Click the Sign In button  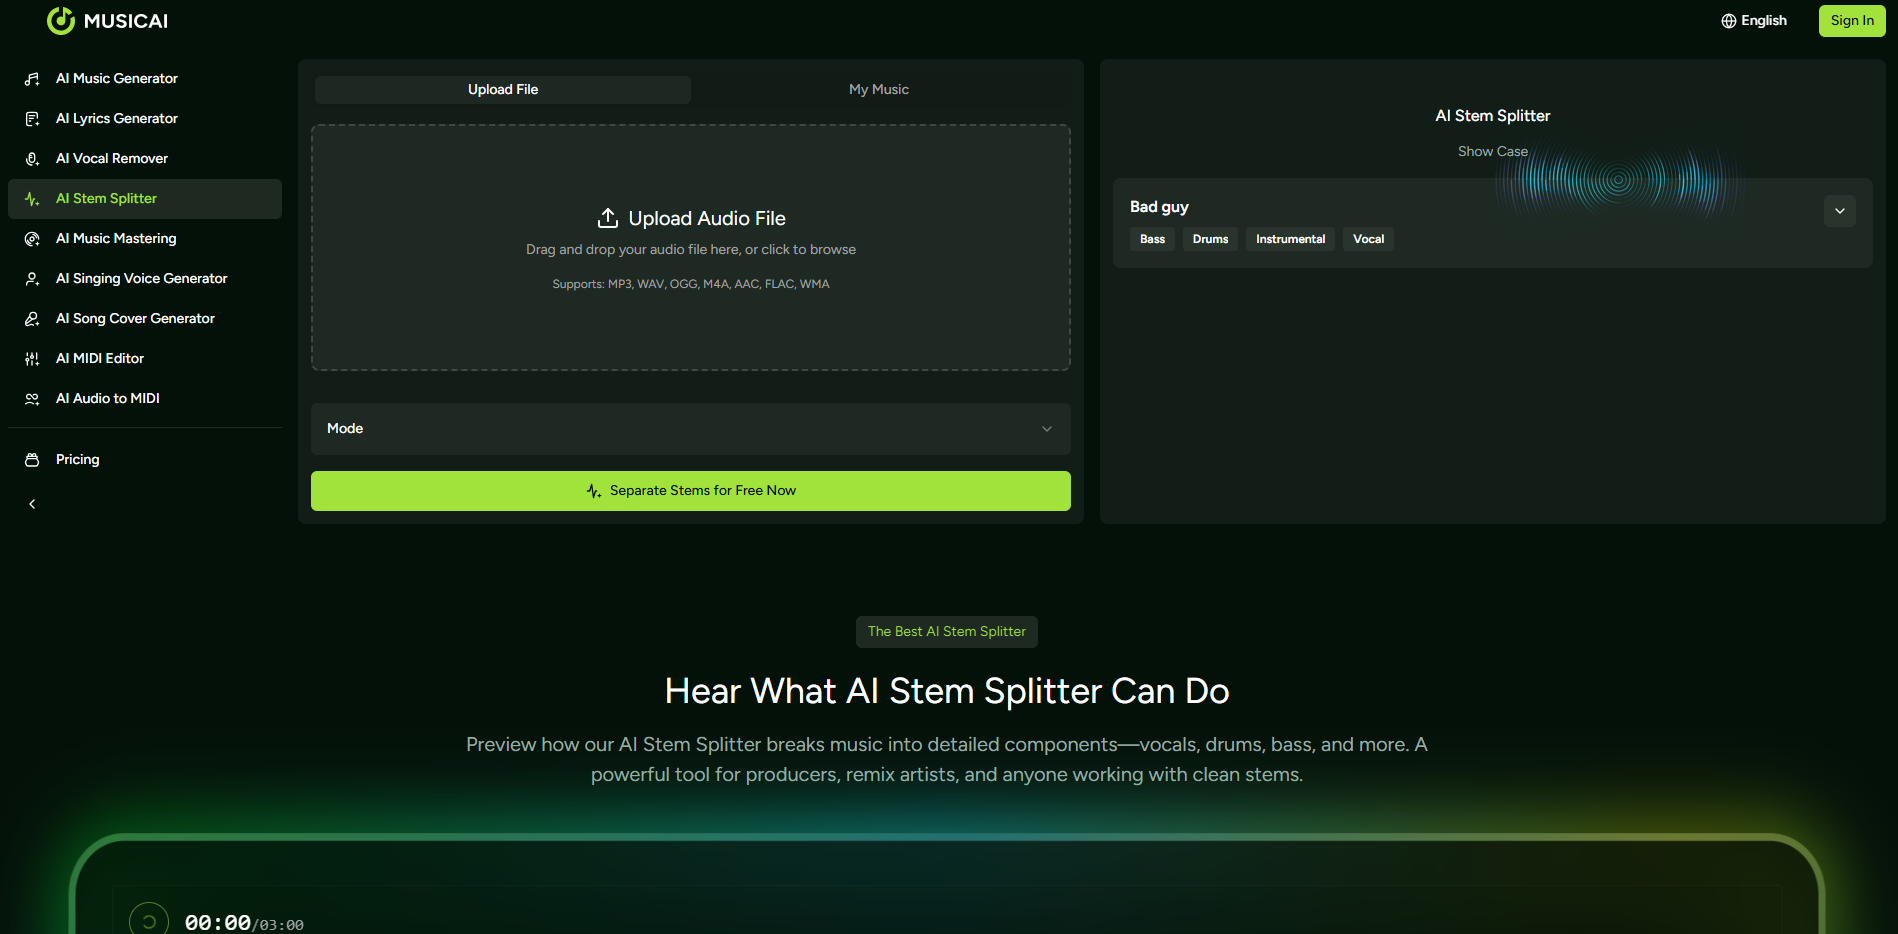click(1851, 21)
